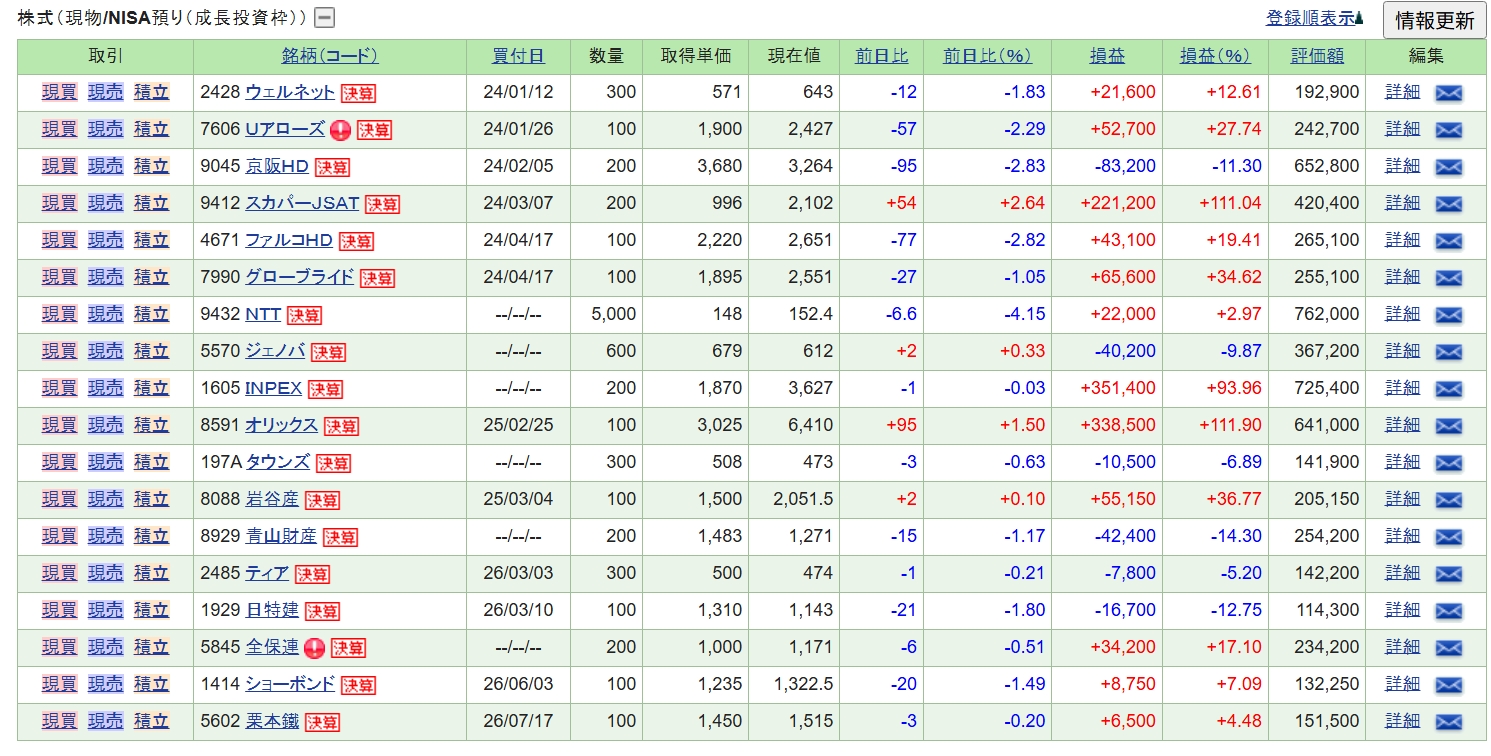Open mail alert icon for 全保連

1448,648
